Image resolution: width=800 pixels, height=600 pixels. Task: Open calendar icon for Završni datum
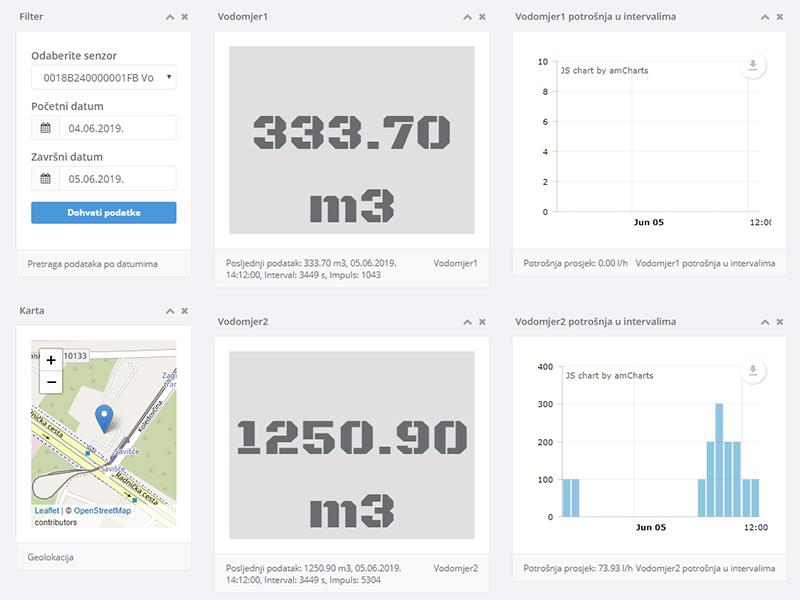tap(45, 179)
